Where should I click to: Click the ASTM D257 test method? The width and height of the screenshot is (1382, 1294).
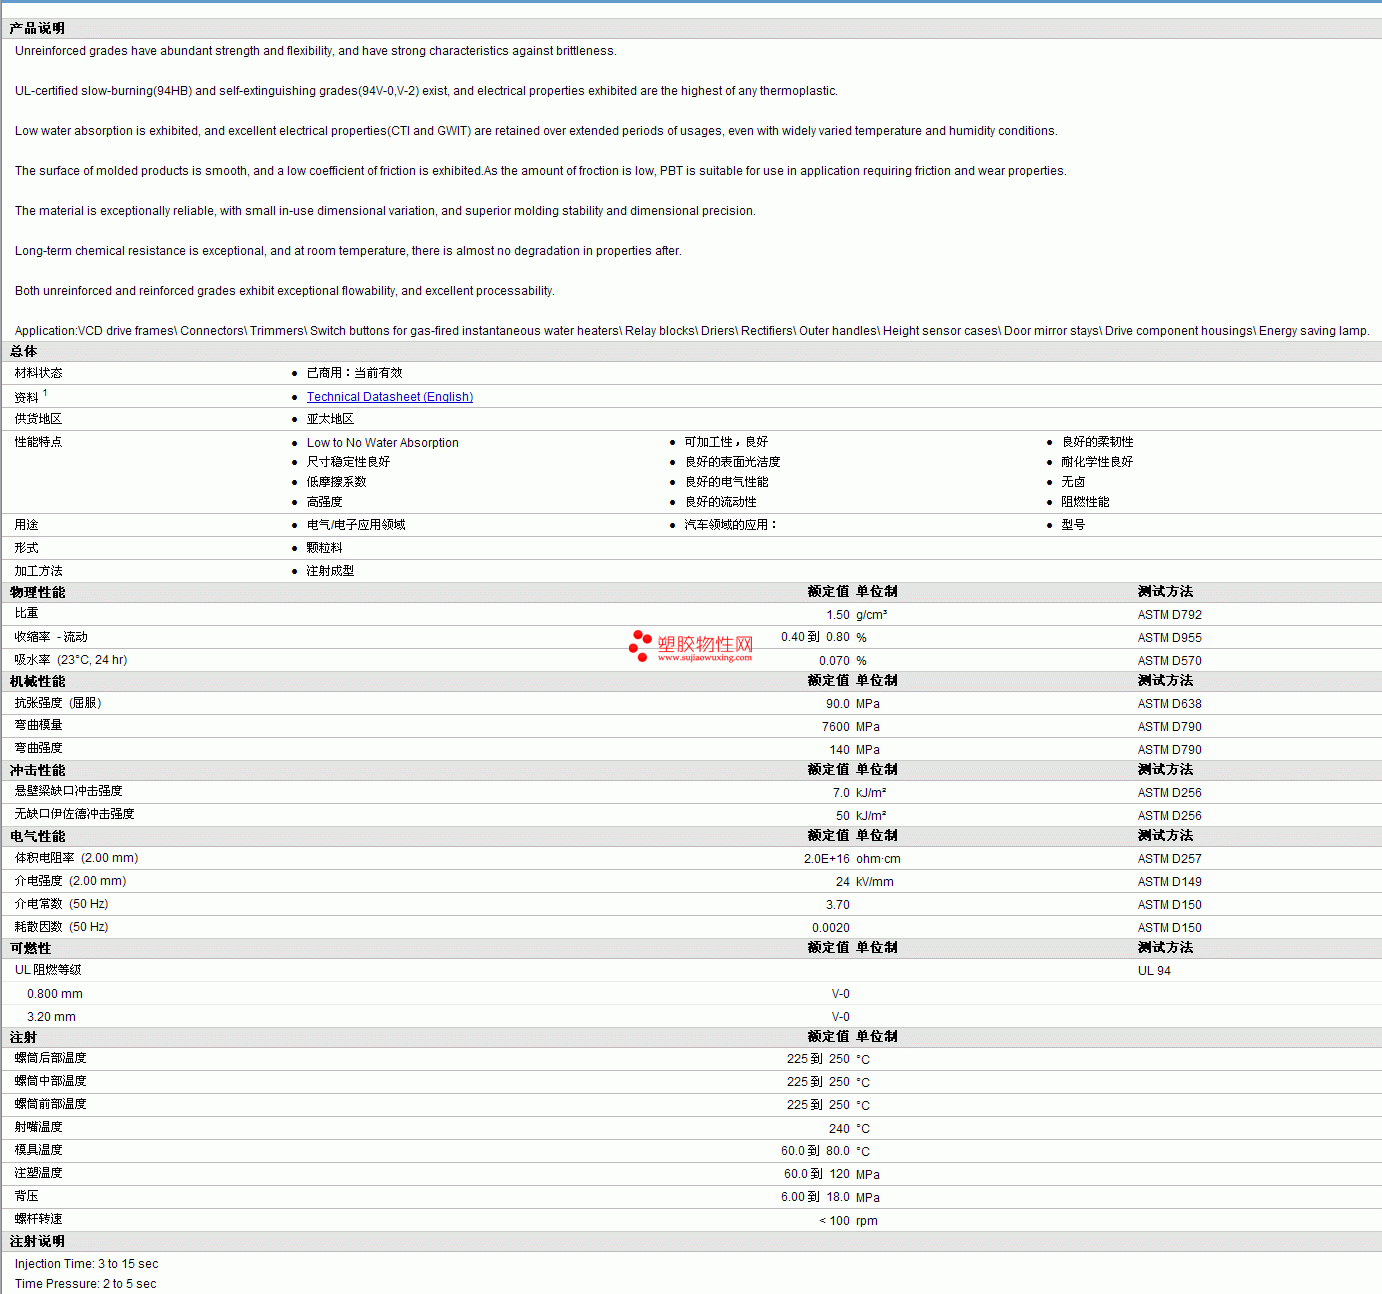point(1170,859)
